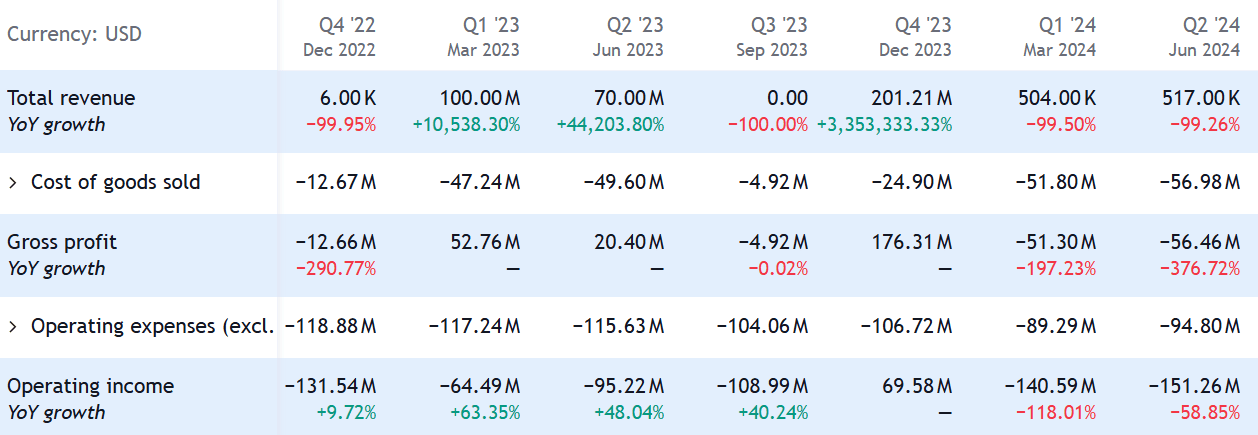
Task: Expand the Cost of goods sold row
Action: pos(13,182)
